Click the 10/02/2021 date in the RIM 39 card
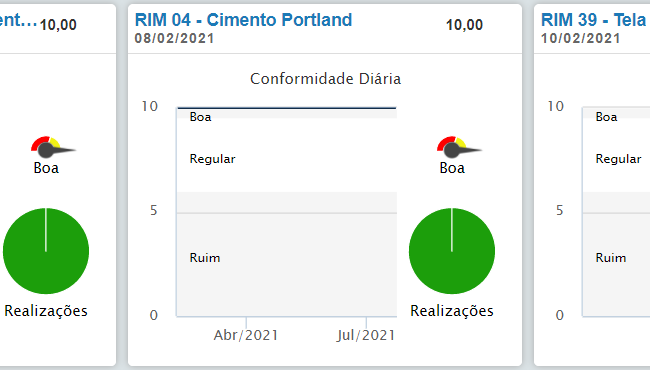The width and height of the screenshot is (650, 370). (x=580, y=39)
